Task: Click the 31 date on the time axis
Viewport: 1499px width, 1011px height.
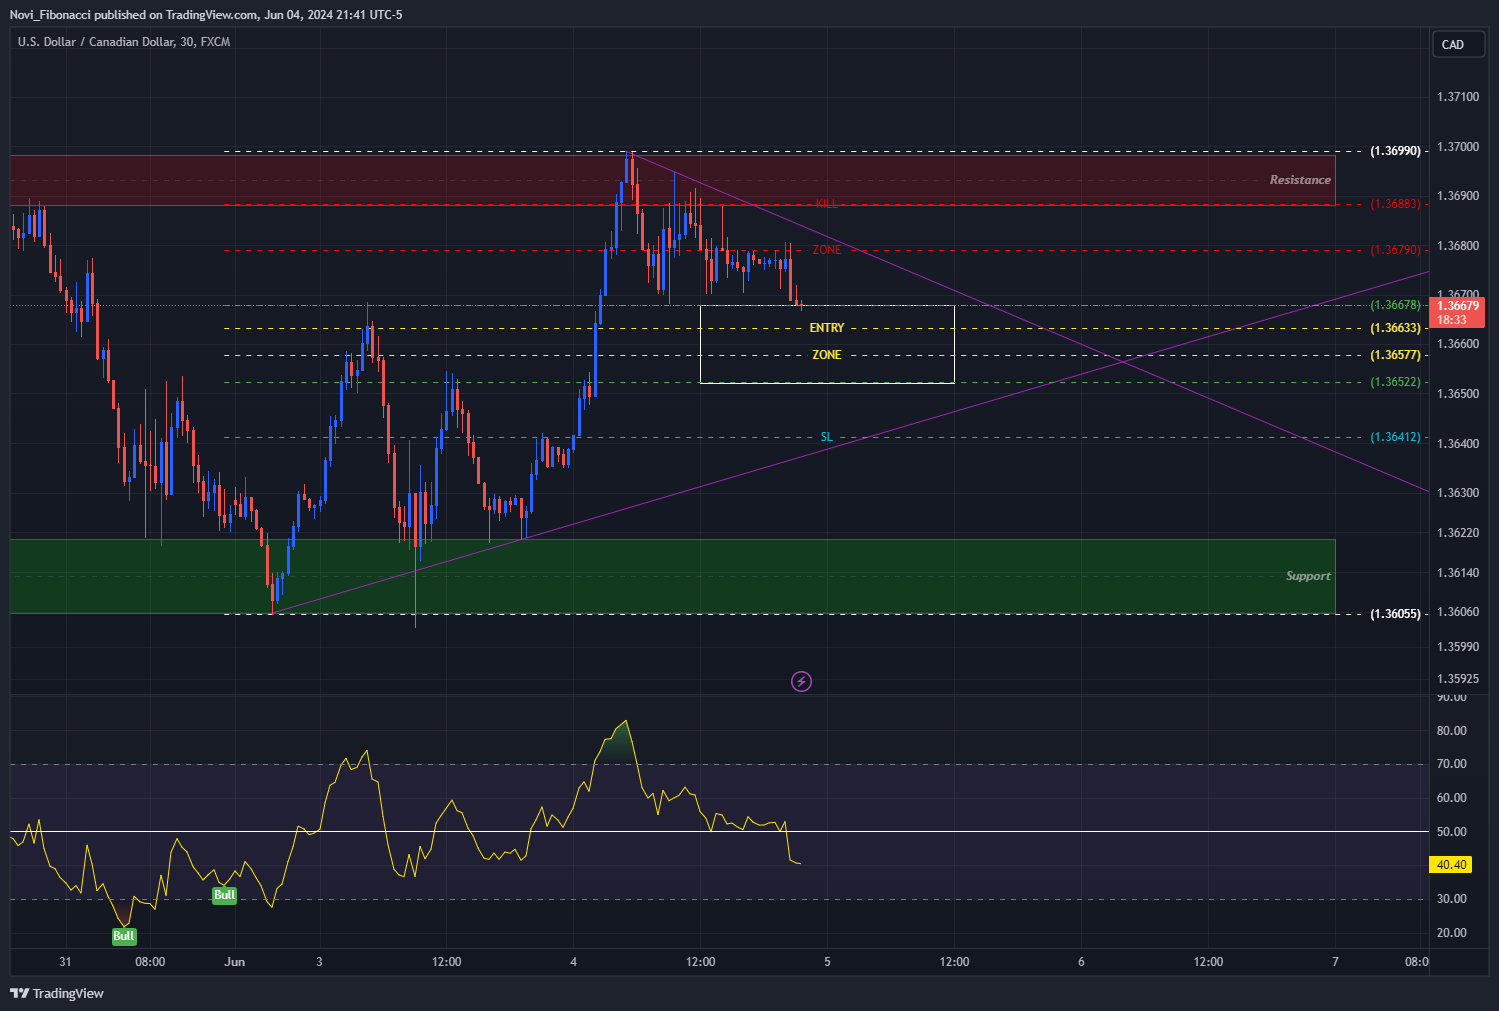Action: click(65, 962)
